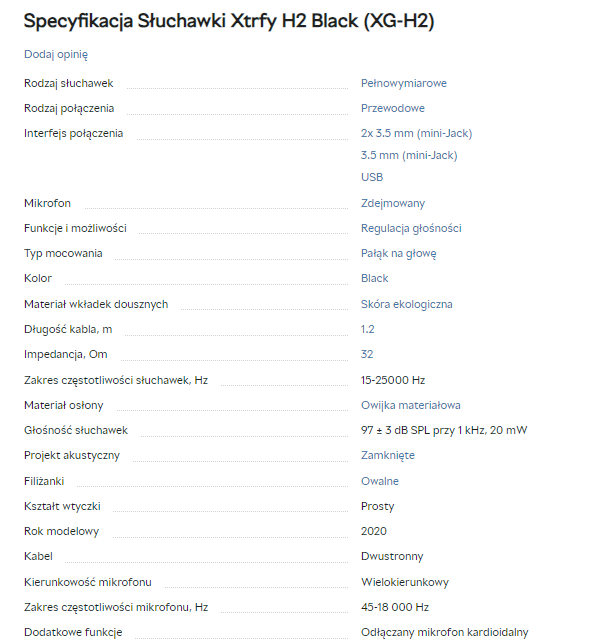Click the Wielokierunkowy microphone directionality value
This screenshot has height=640, width=598.
click(x=405, y=582)
